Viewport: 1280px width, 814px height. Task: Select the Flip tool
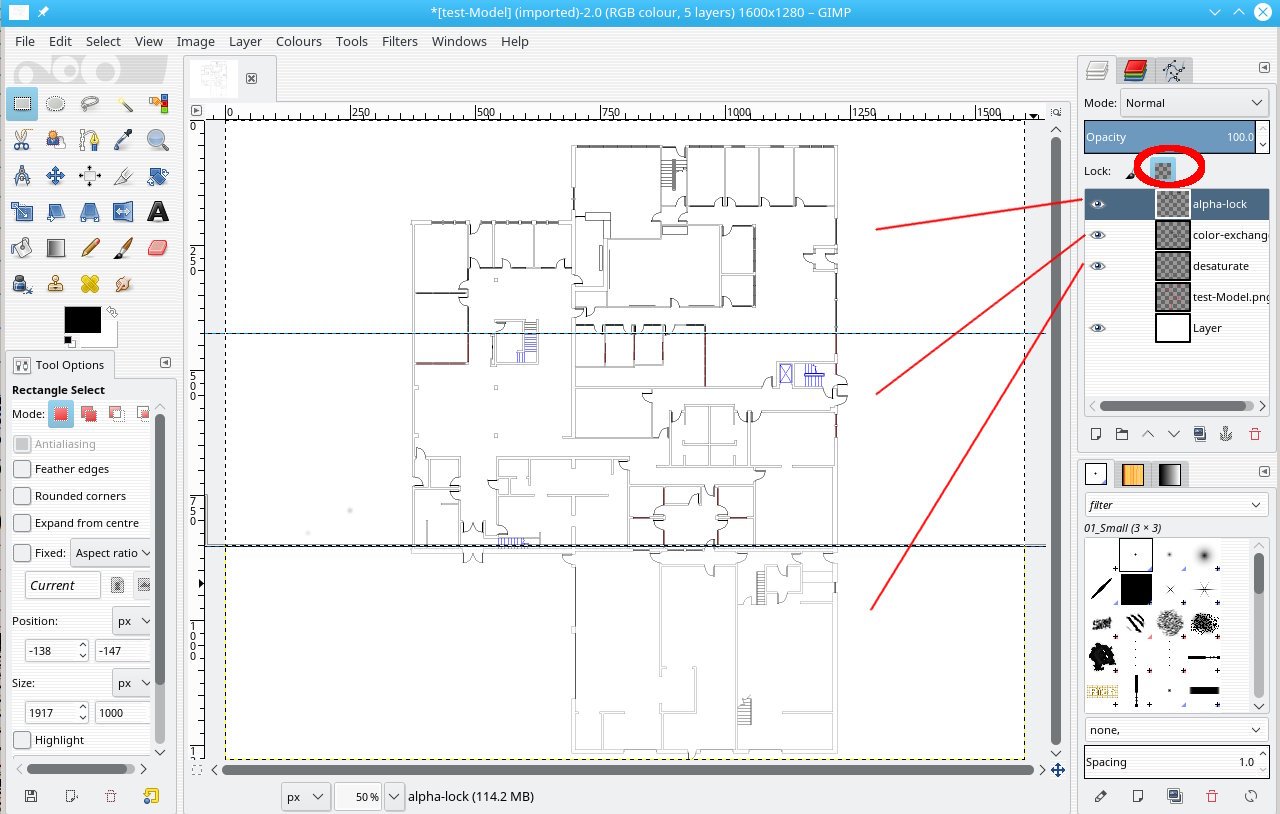[124, 212]
